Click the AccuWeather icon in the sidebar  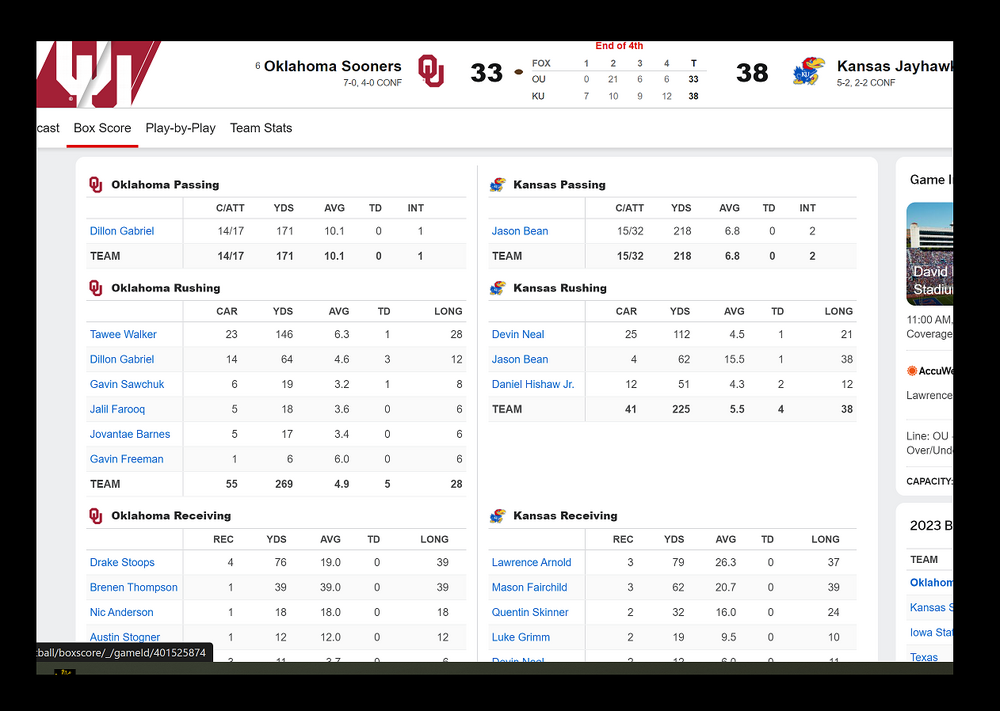click(912, 371)
